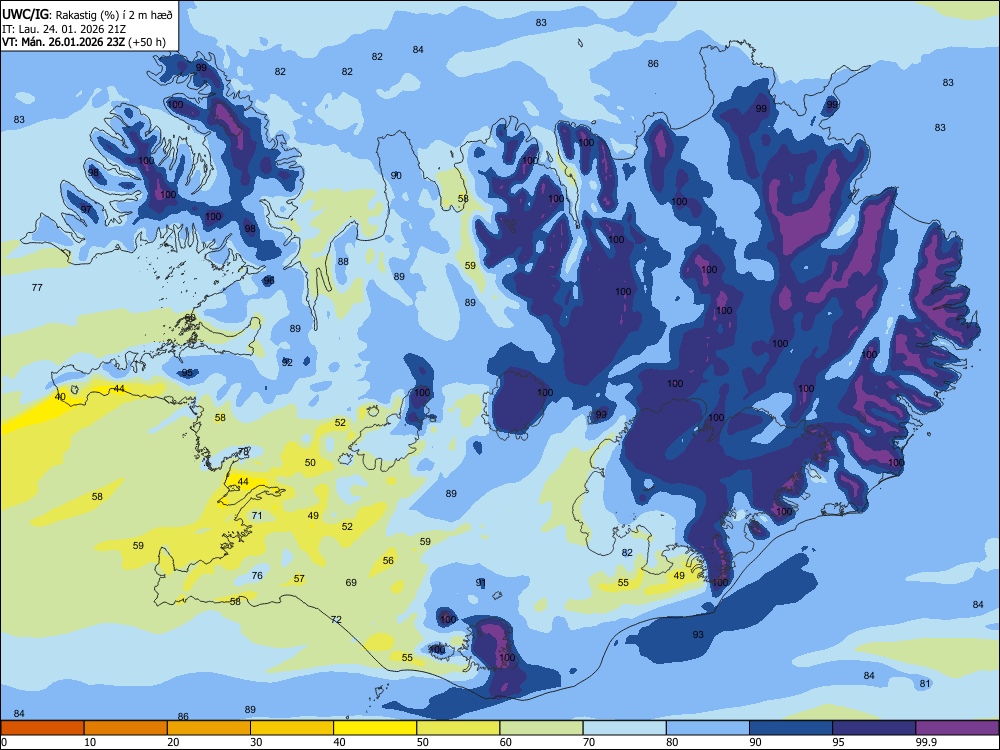This screenshot has height=750, width=1000.
Task: Select the pale blue 70–80 legend segment
Action: click(x=624, y=728)
